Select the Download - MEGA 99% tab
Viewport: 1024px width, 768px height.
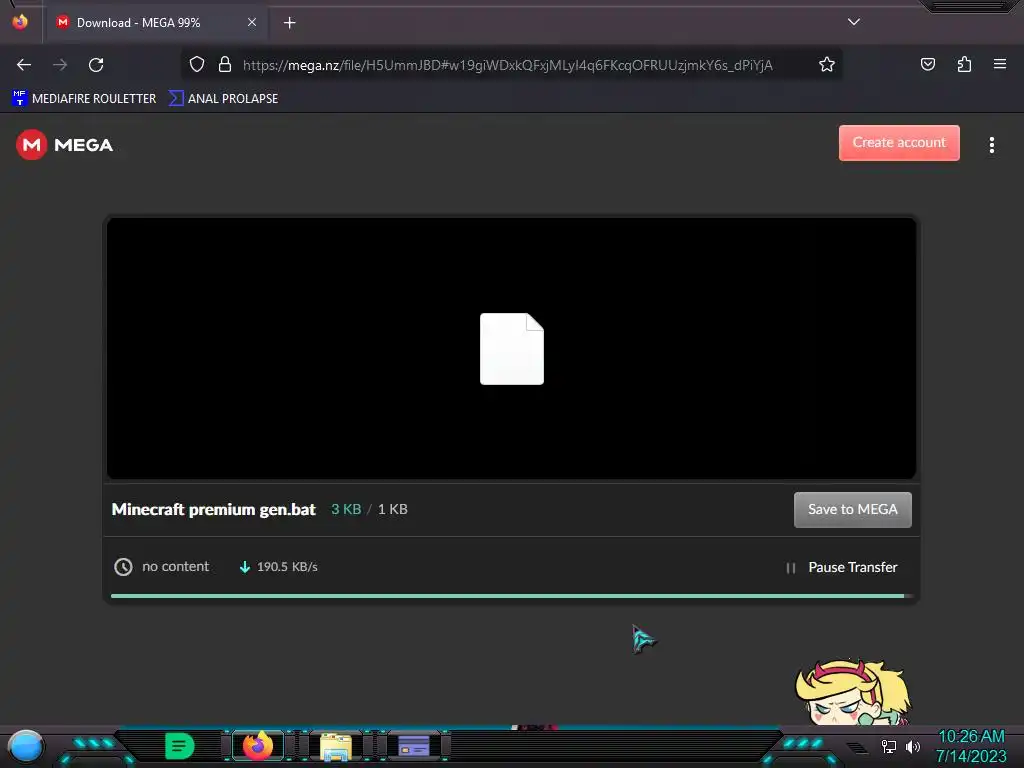pos(155,22)
